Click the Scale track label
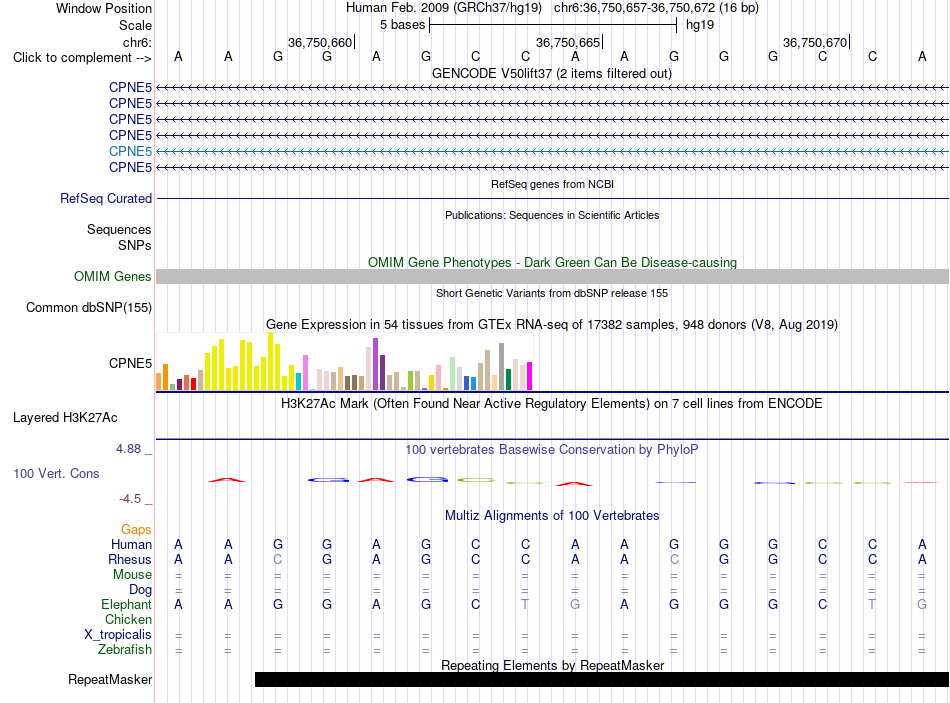This screenshot has height=703, width=950. [x=135, y=25]
